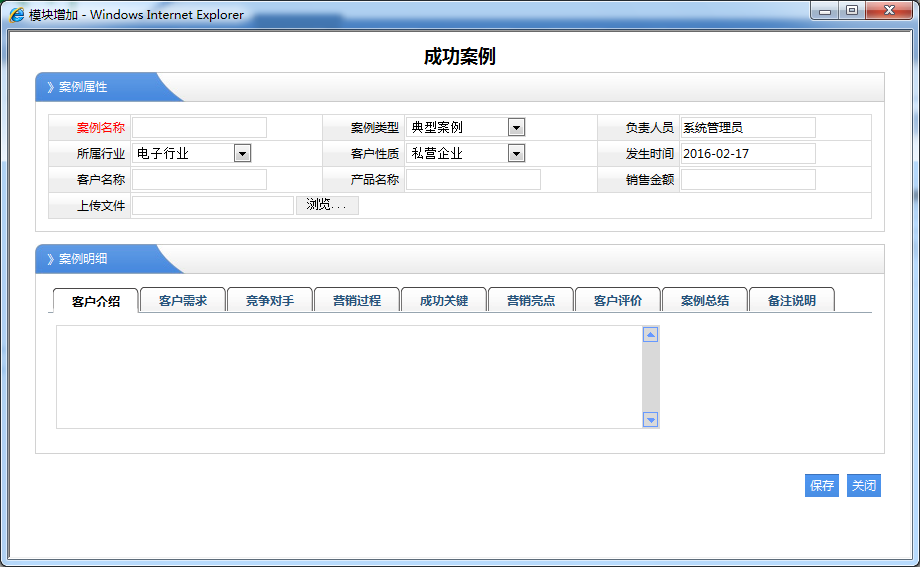Go to the 备注说明 tab
Image resolution: width=920 pixels, height=567 pixels.
coord(792,300)
